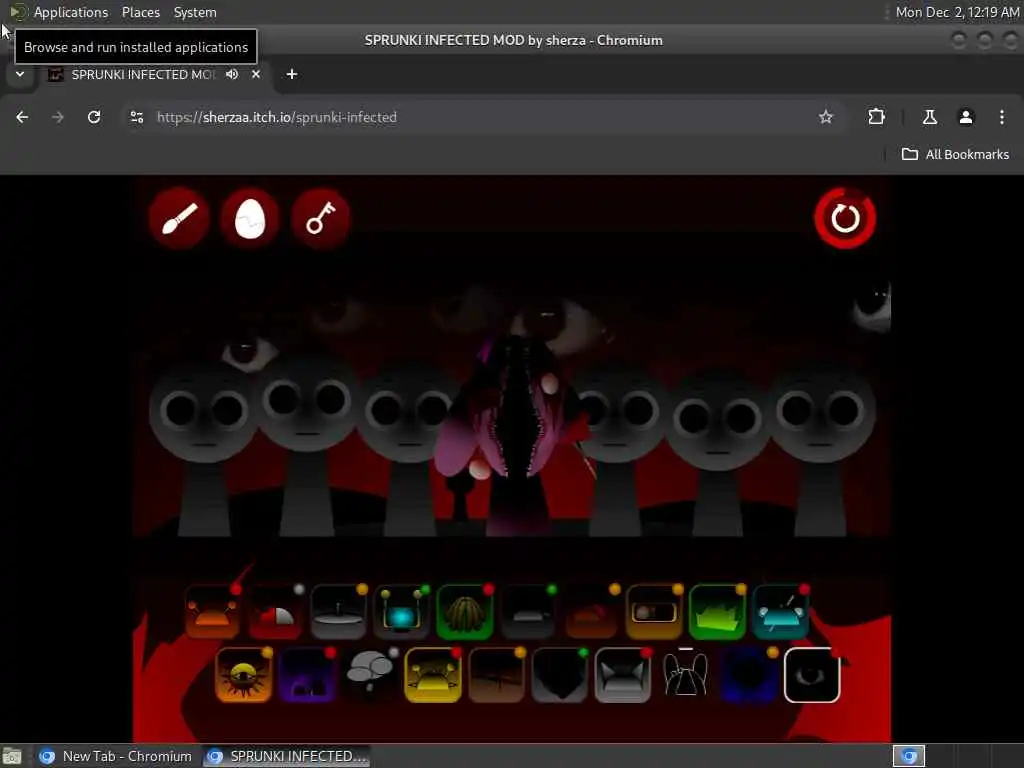This screenshot has height=768, width=1024.
Task: Select the bright green crown sound icon
Action: click(x=717, y=612)
